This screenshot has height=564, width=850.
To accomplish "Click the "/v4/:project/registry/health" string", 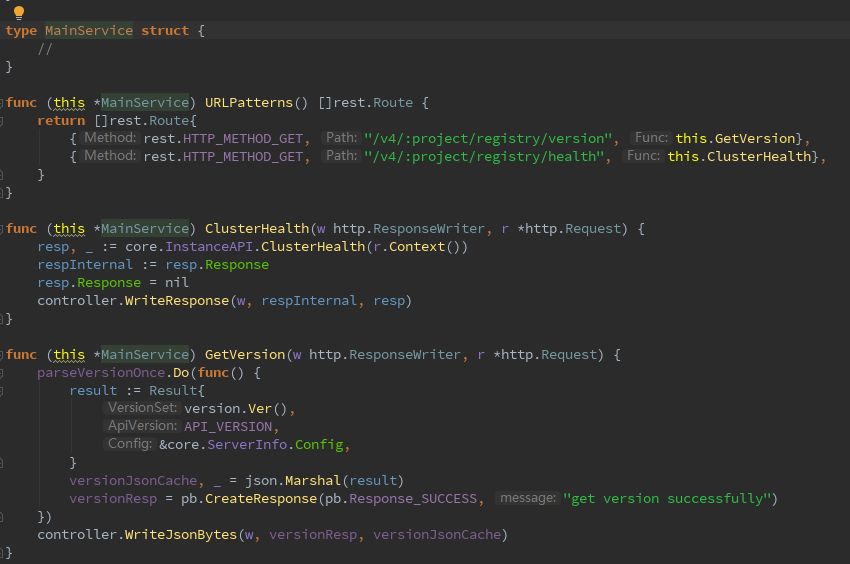I will click(484, 157).
